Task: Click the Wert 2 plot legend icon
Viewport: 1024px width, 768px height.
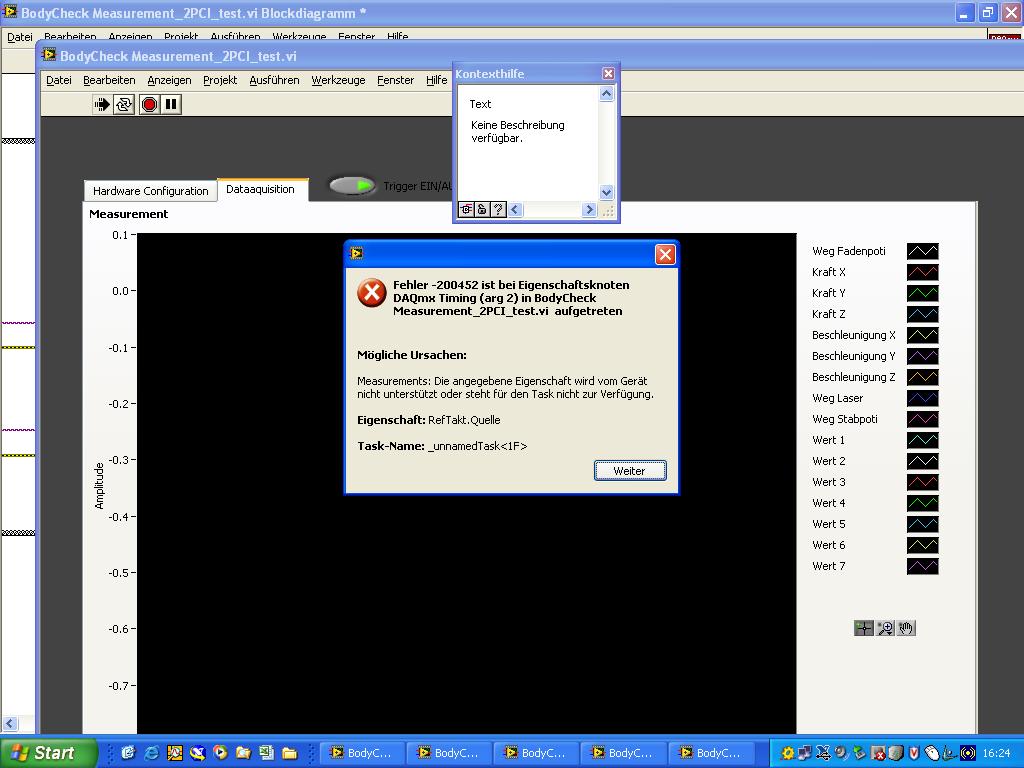Action: [923, 461]
